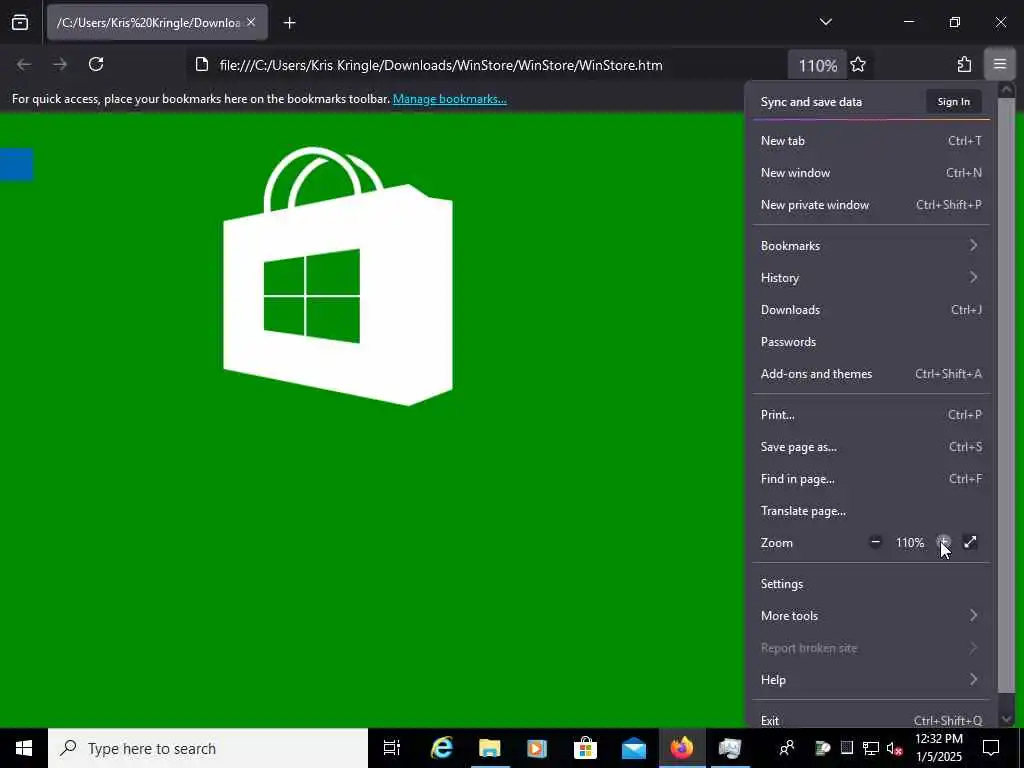
Task: Open the List all tabs dropdown
Action: click(825, 22)
